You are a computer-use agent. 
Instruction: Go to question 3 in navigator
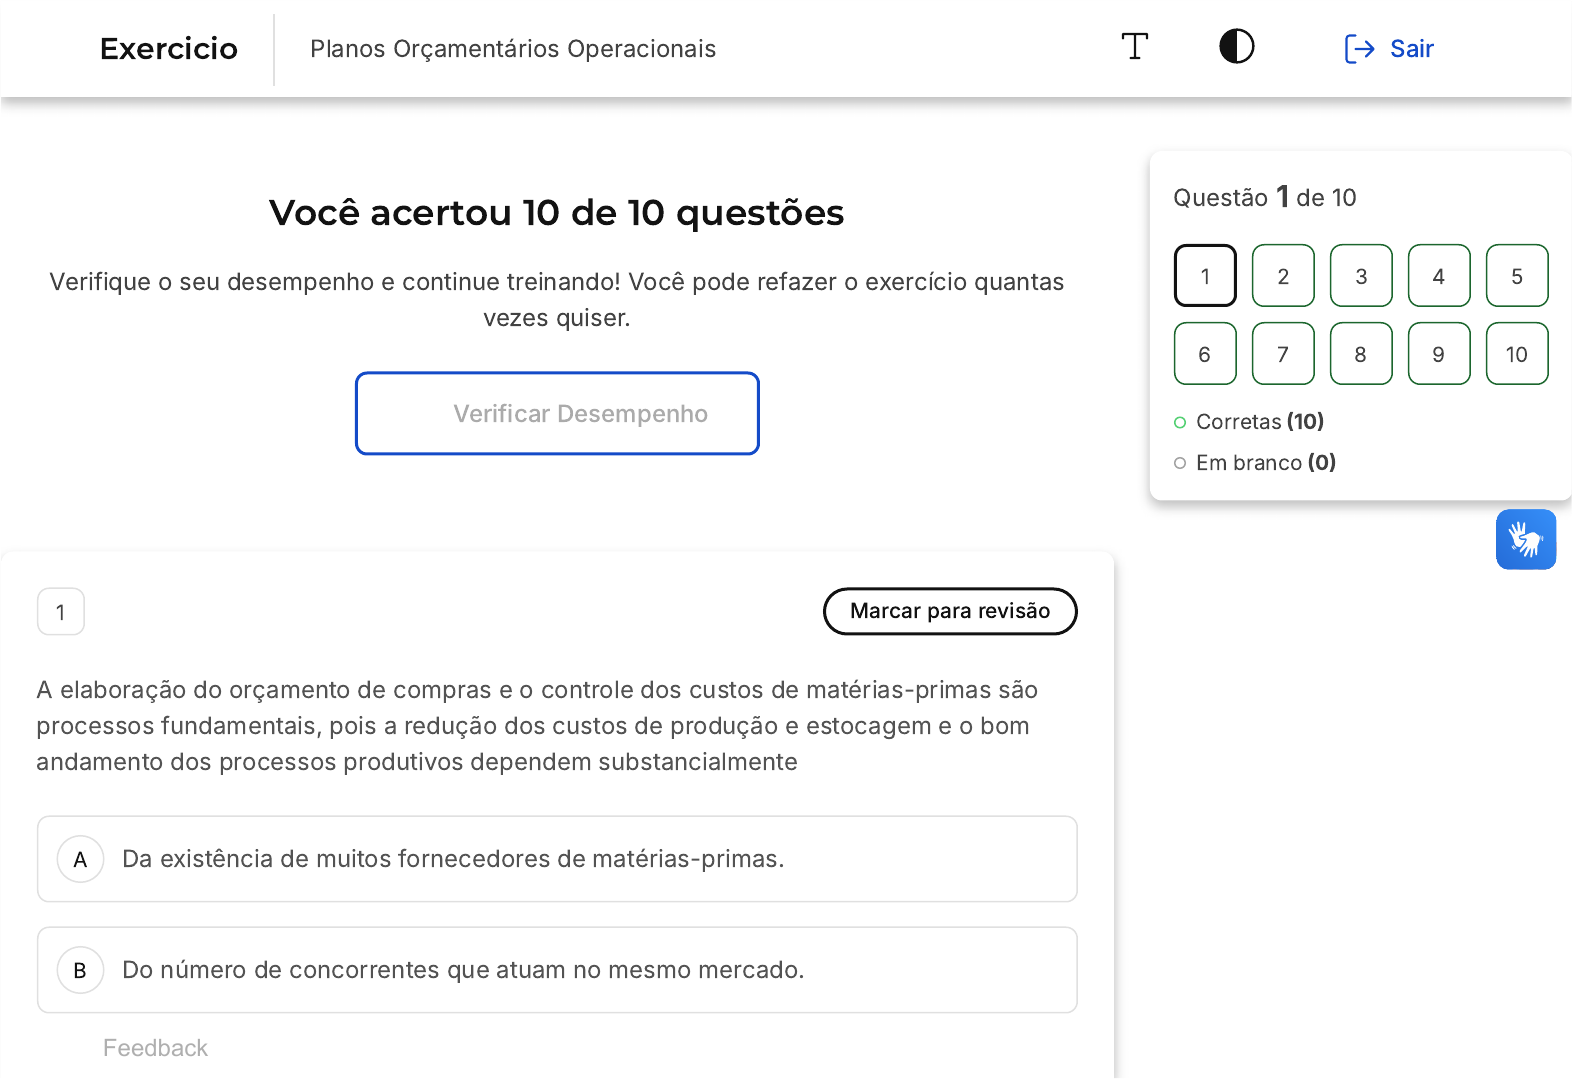pos(1361,276)
